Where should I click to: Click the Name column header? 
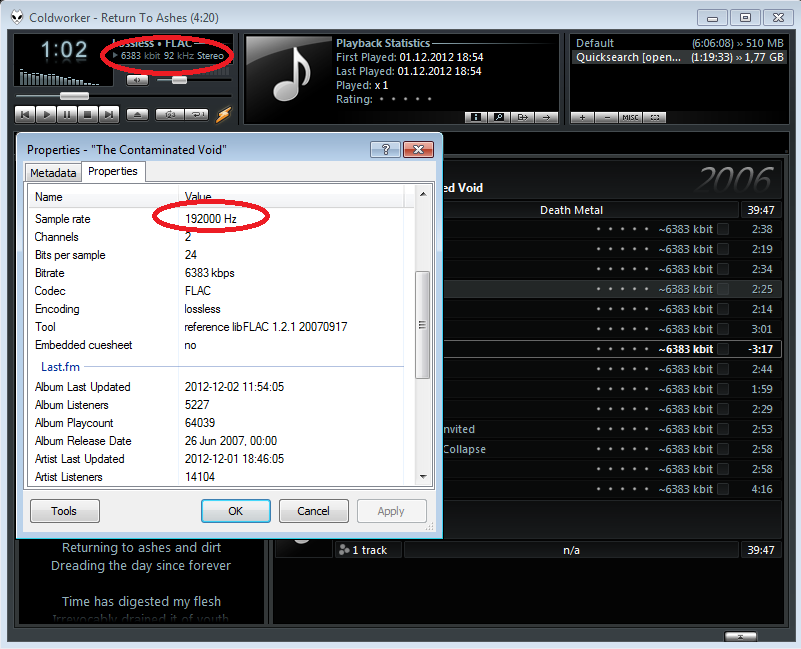coord(104,197)
